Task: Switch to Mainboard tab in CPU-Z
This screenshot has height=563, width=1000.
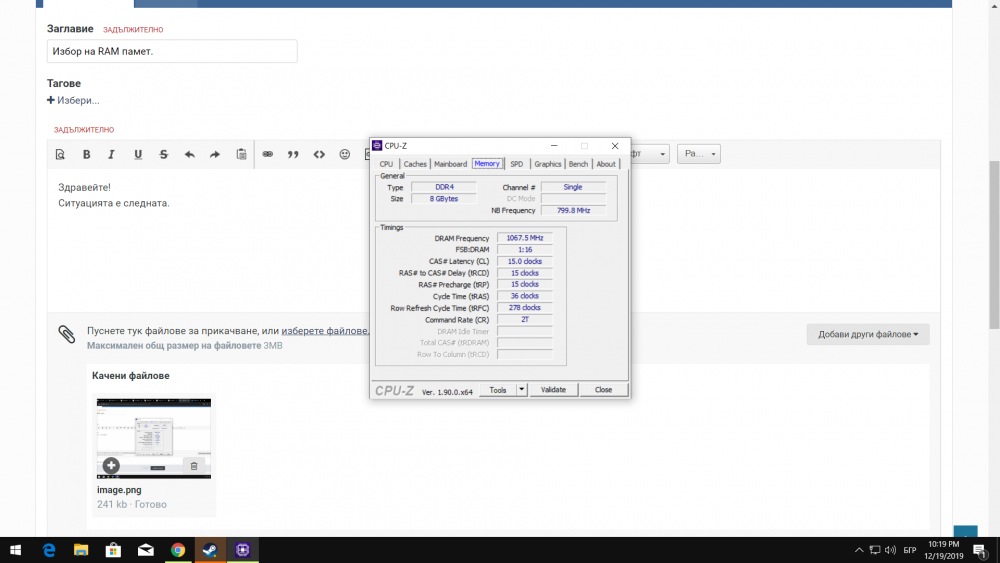Action: 450,164
